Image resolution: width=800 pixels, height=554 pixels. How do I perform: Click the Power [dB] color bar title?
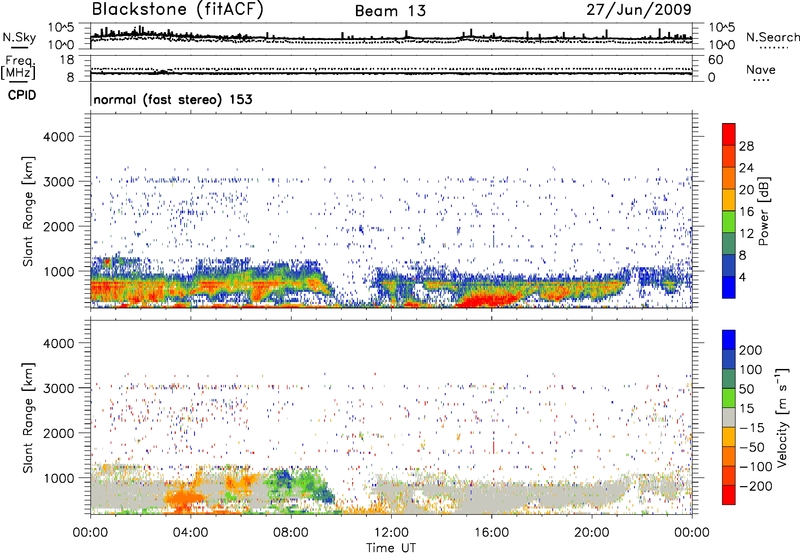764,211
